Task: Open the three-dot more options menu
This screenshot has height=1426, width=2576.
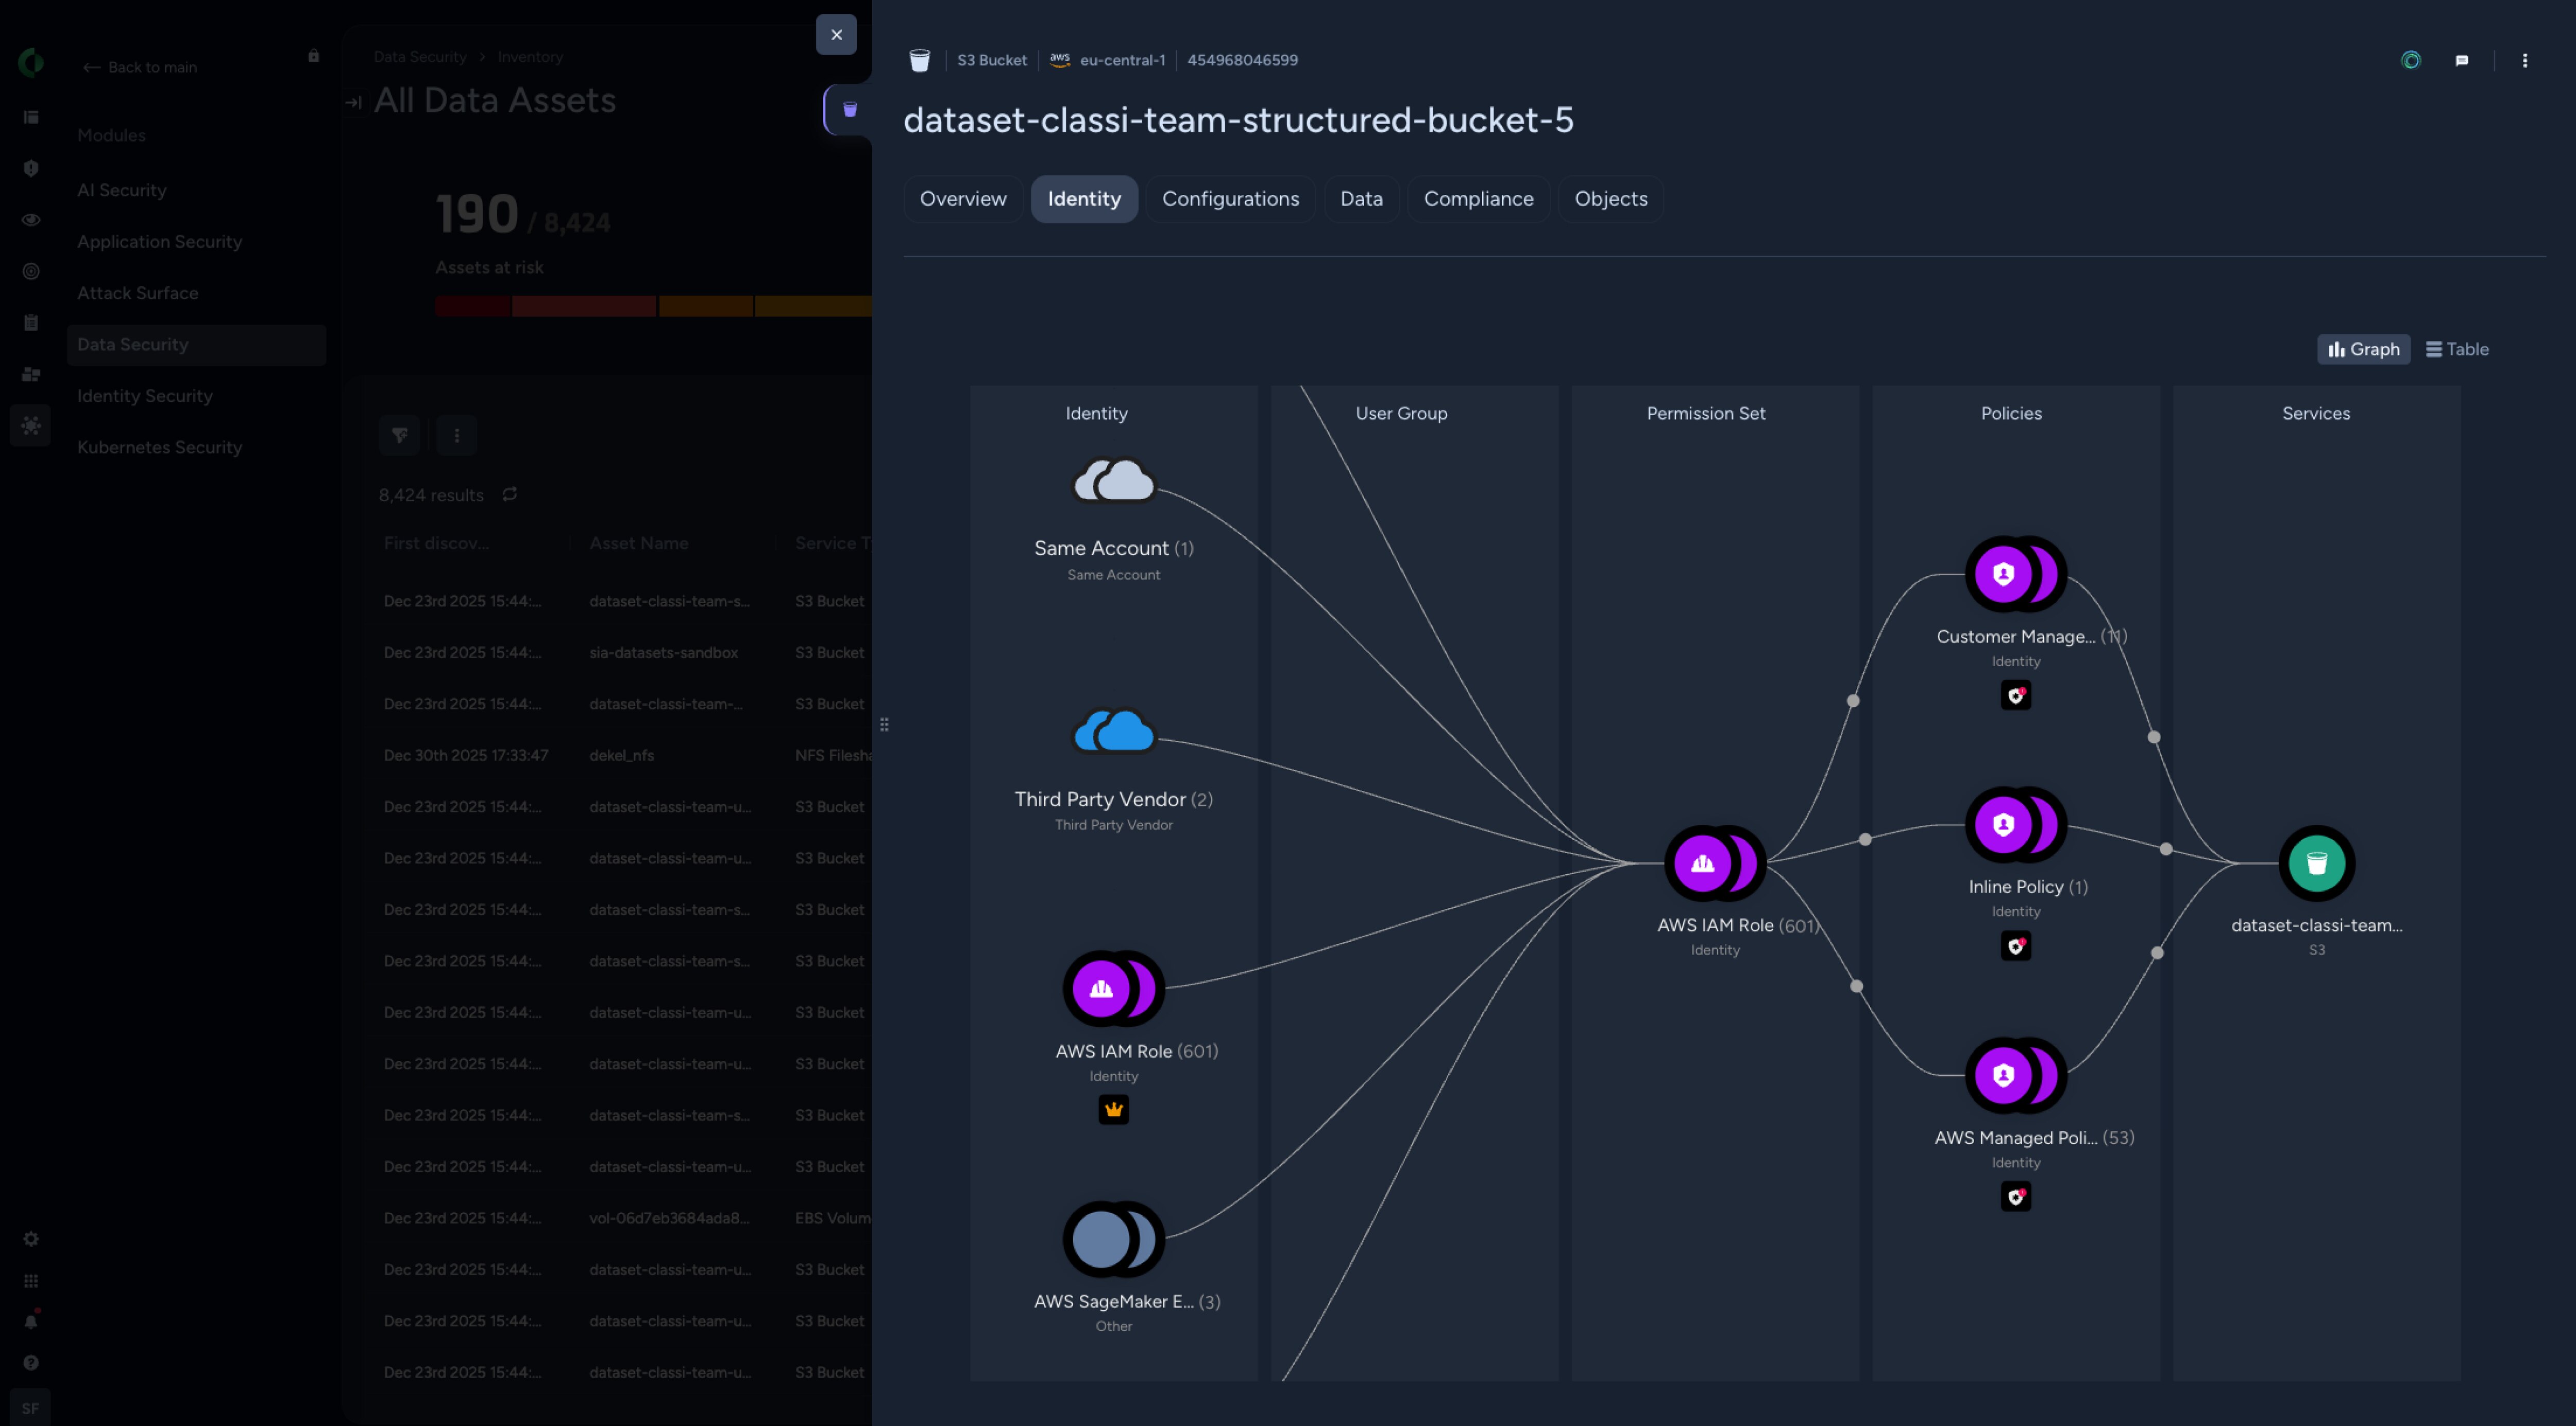Action: [x=2524, y=61]
